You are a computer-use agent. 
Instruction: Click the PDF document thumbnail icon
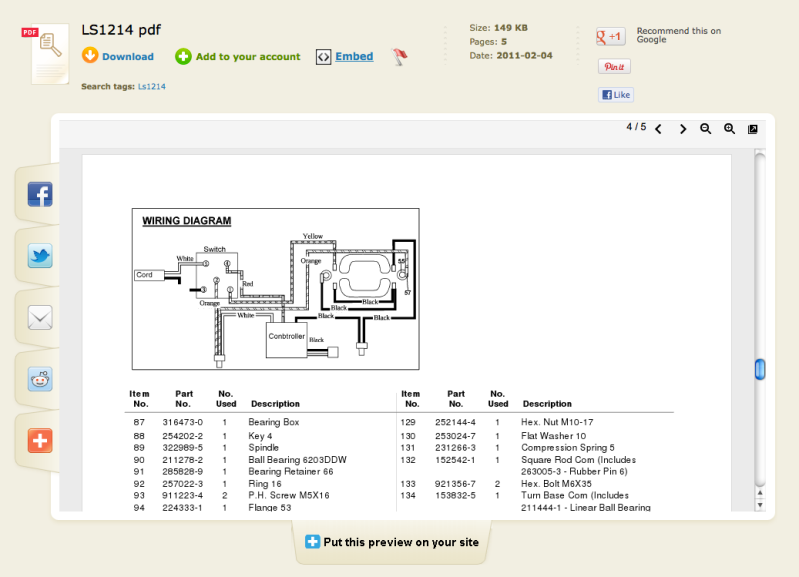click(46, 54)
